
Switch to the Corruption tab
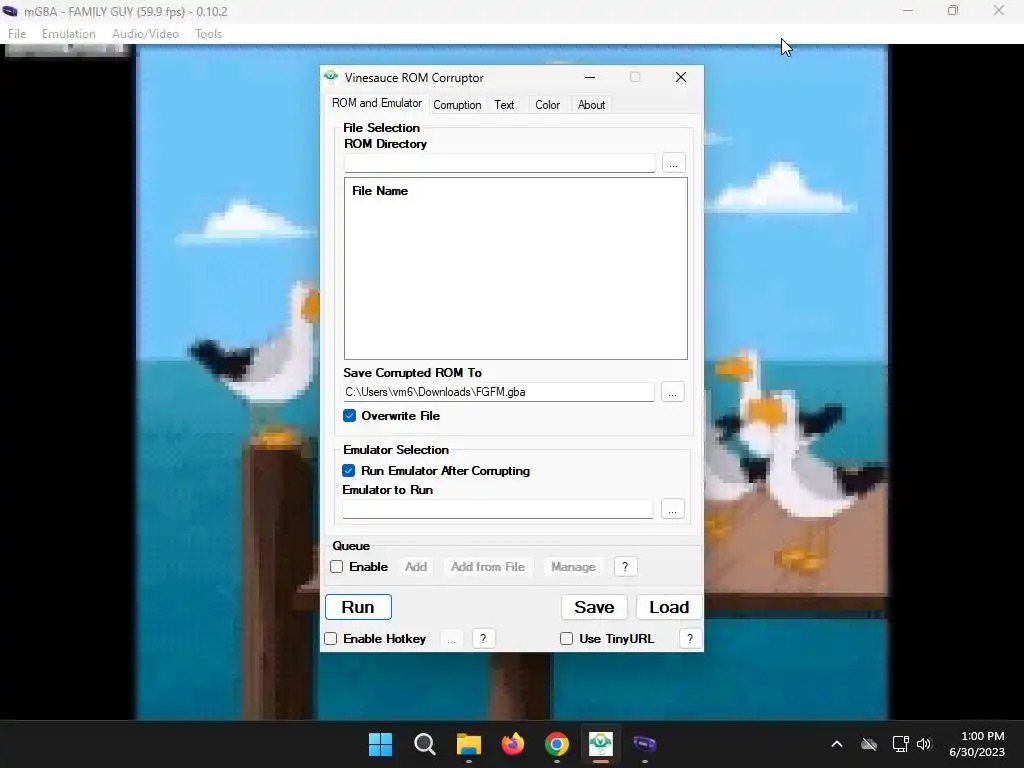[457, 104]
